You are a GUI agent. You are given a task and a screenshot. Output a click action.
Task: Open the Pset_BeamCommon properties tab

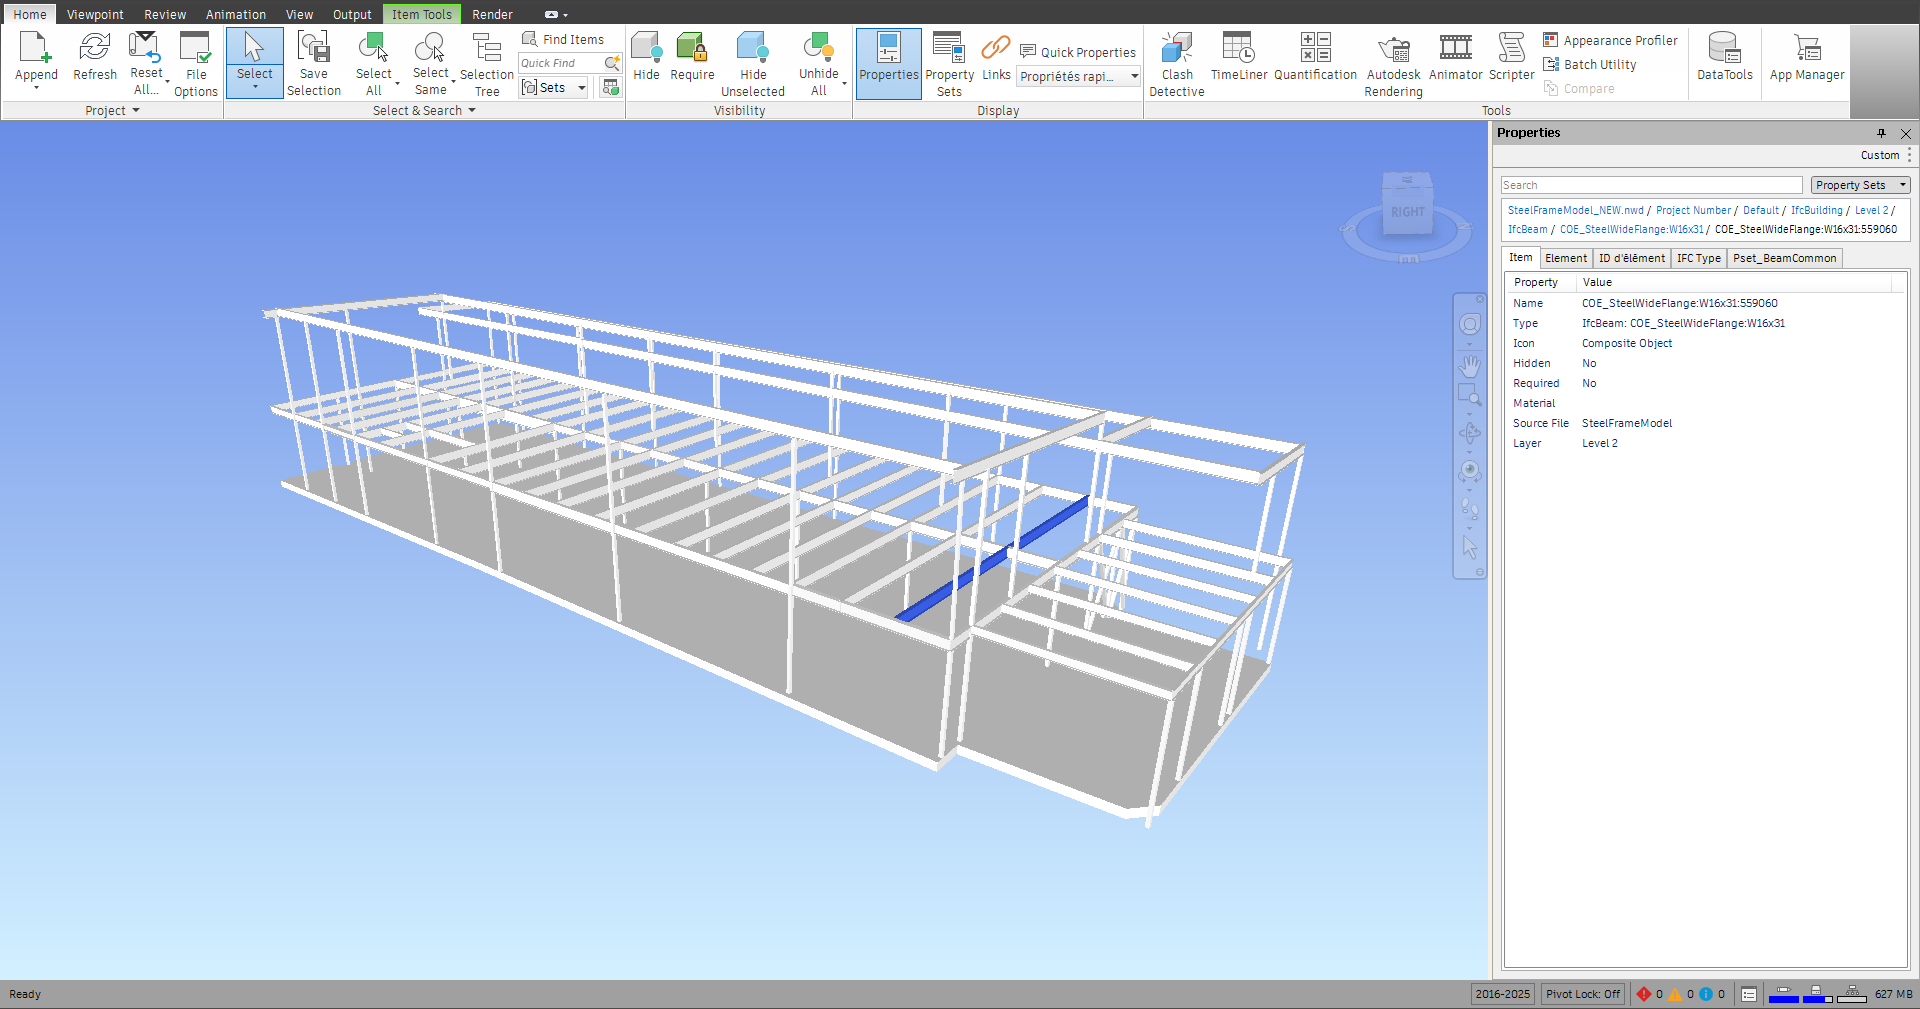tap(1784, 258)
